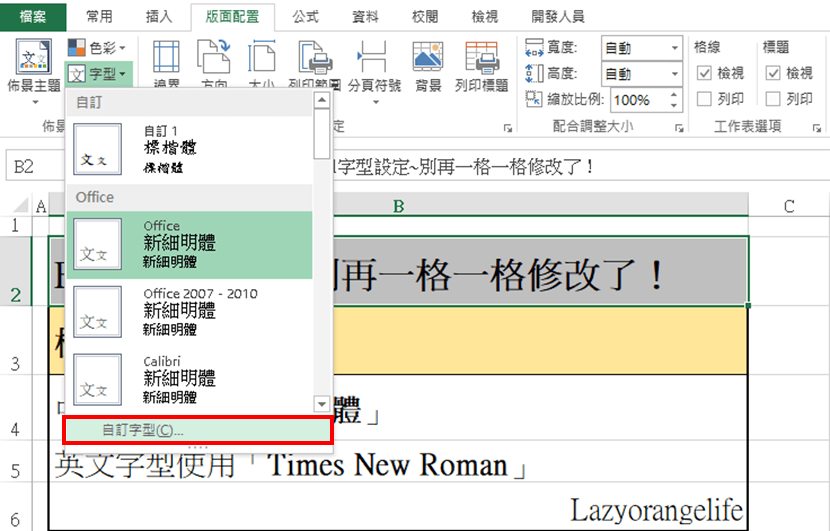Screen dimensions: 830x531
Task: Click the 列印標題 print titles icon
Action: pyautogui.click(x=481, y=62)
